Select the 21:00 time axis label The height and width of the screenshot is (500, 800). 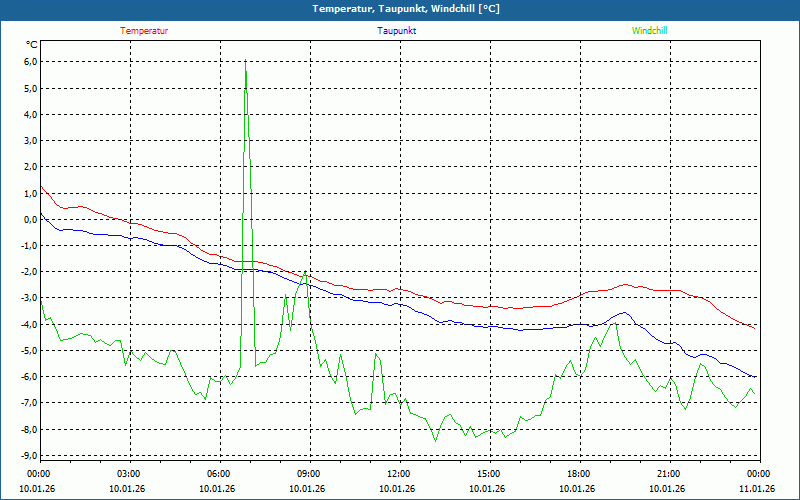point(669,473)
